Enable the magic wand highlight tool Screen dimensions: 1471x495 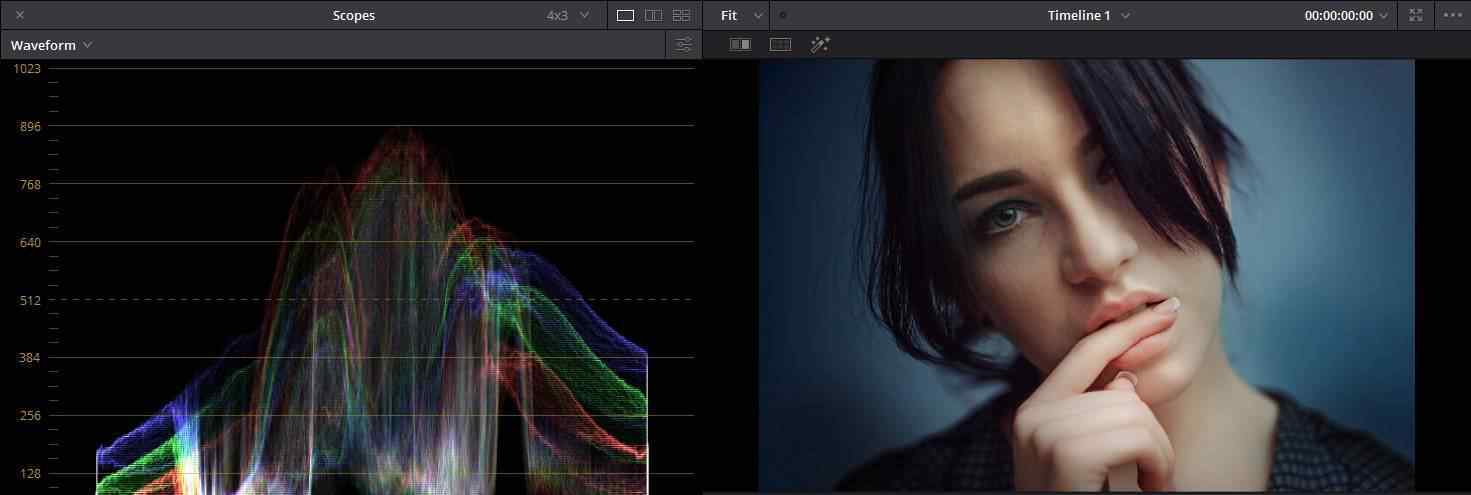[820, 44]
